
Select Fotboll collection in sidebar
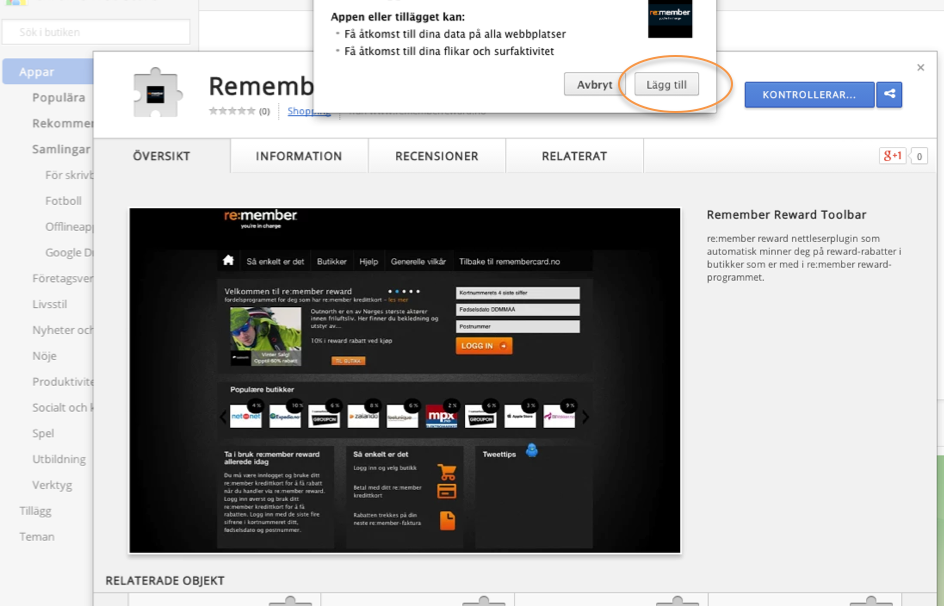63,201
